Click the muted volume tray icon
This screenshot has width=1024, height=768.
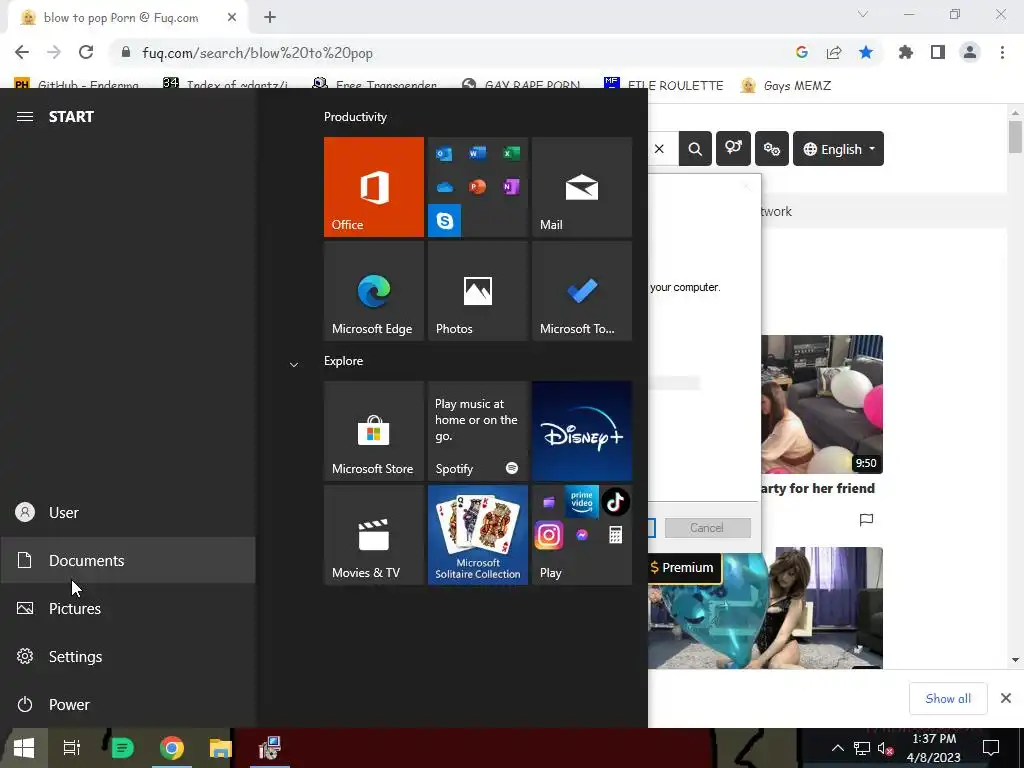point(886,748)
